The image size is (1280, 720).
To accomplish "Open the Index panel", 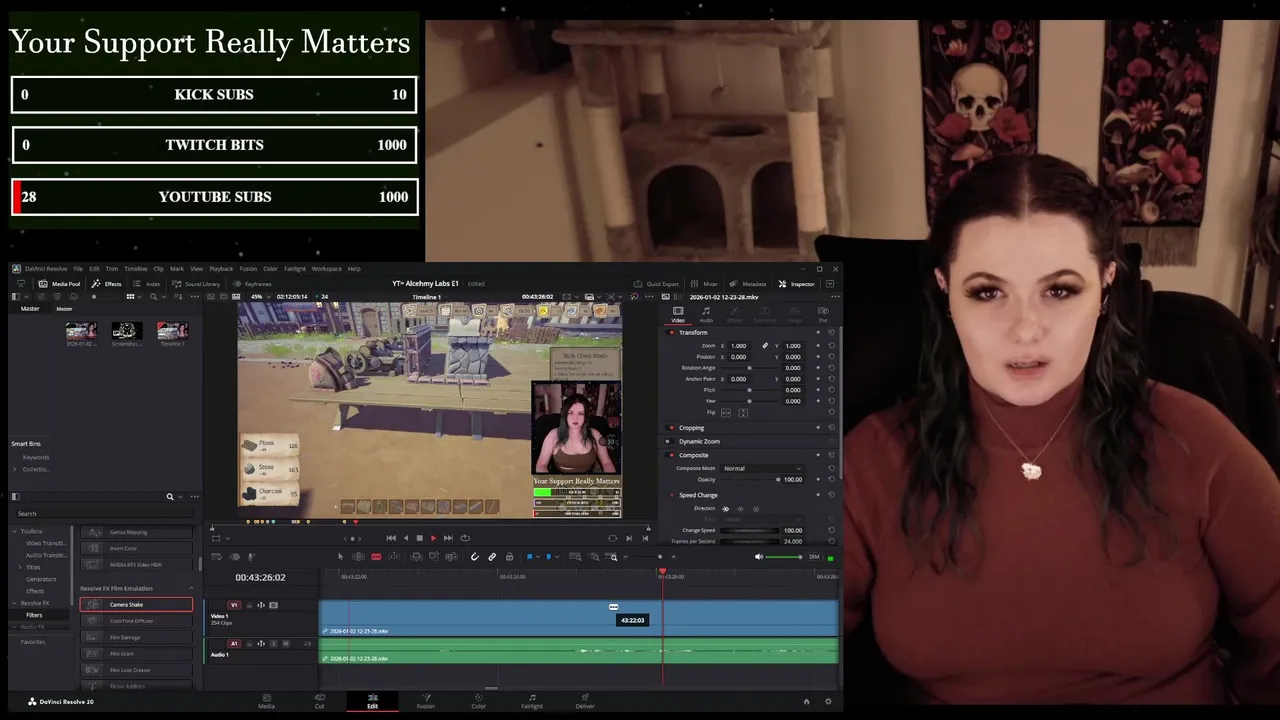I will pyautogui.click(x=147, y=284).
